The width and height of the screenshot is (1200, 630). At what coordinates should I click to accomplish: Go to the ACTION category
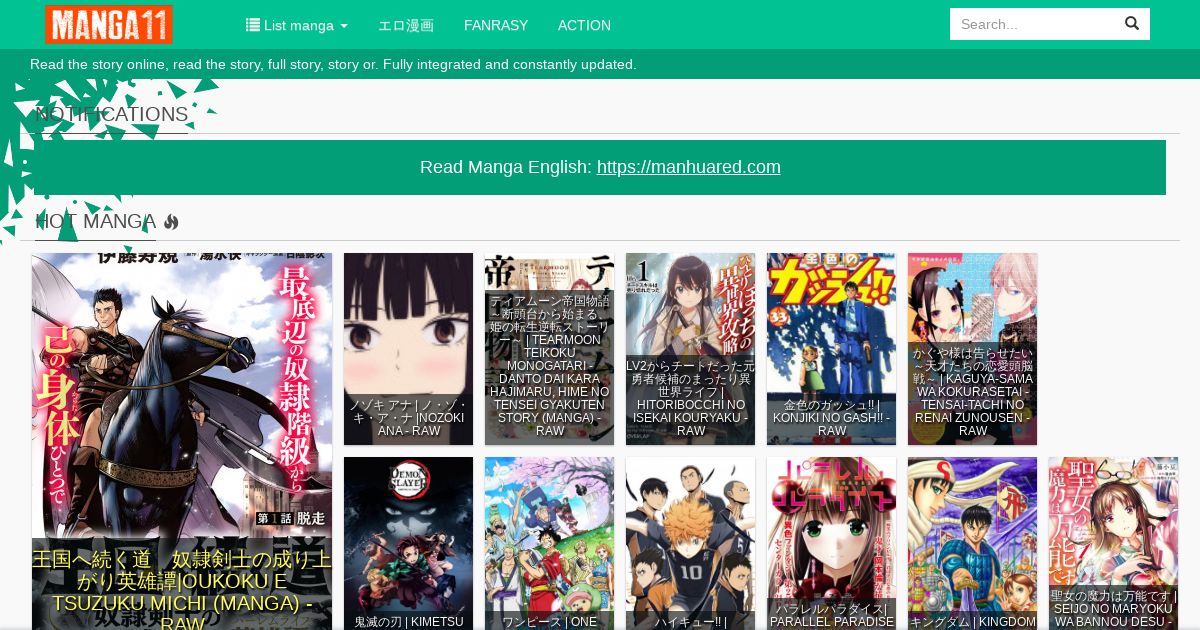click(584, 25)
